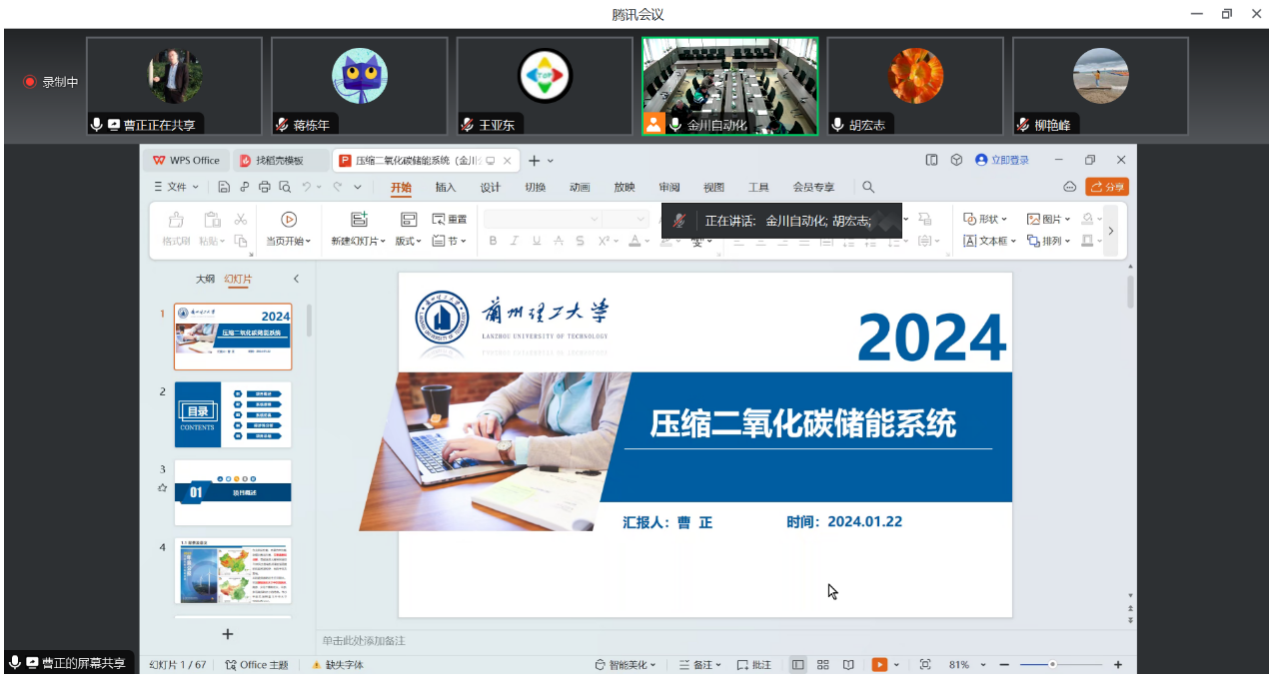
Task: Switch to slide sorter grid view icon
Action: click(x=823, y=665)
